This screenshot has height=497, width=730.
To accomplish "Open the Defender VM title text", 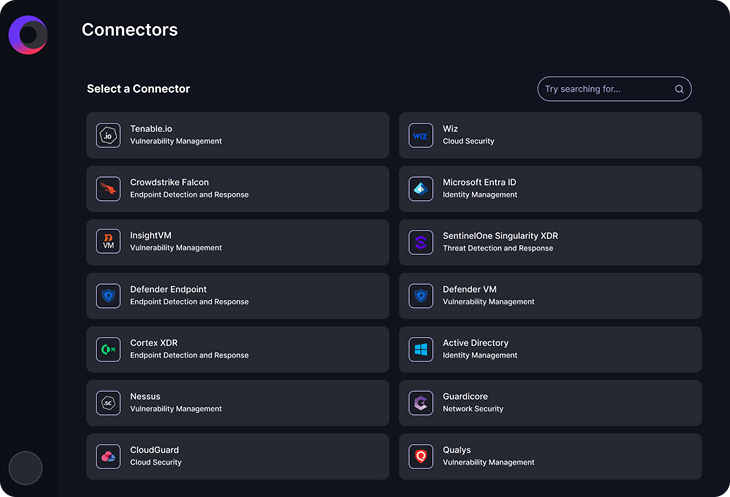I will click(469, 289).
